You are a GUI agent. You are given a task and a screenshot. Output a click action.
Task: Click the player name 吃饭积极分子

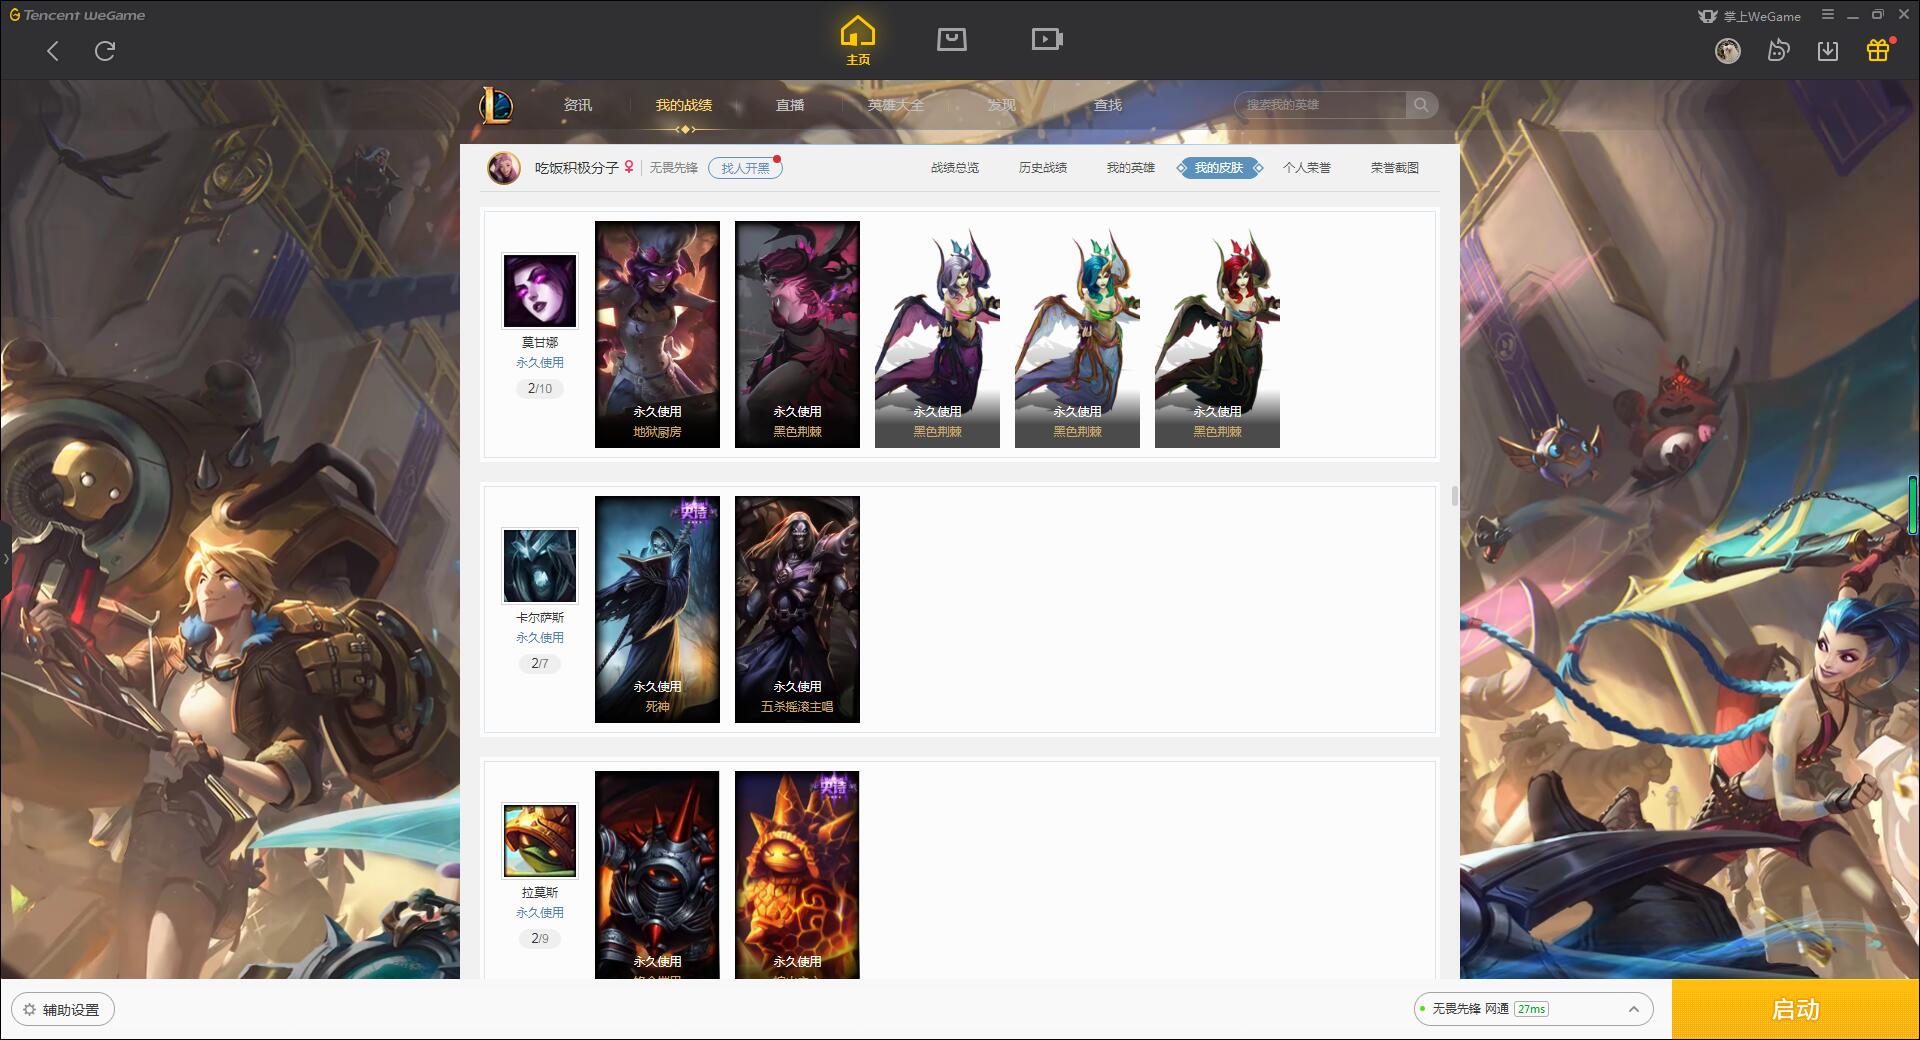tap(577, 168)
